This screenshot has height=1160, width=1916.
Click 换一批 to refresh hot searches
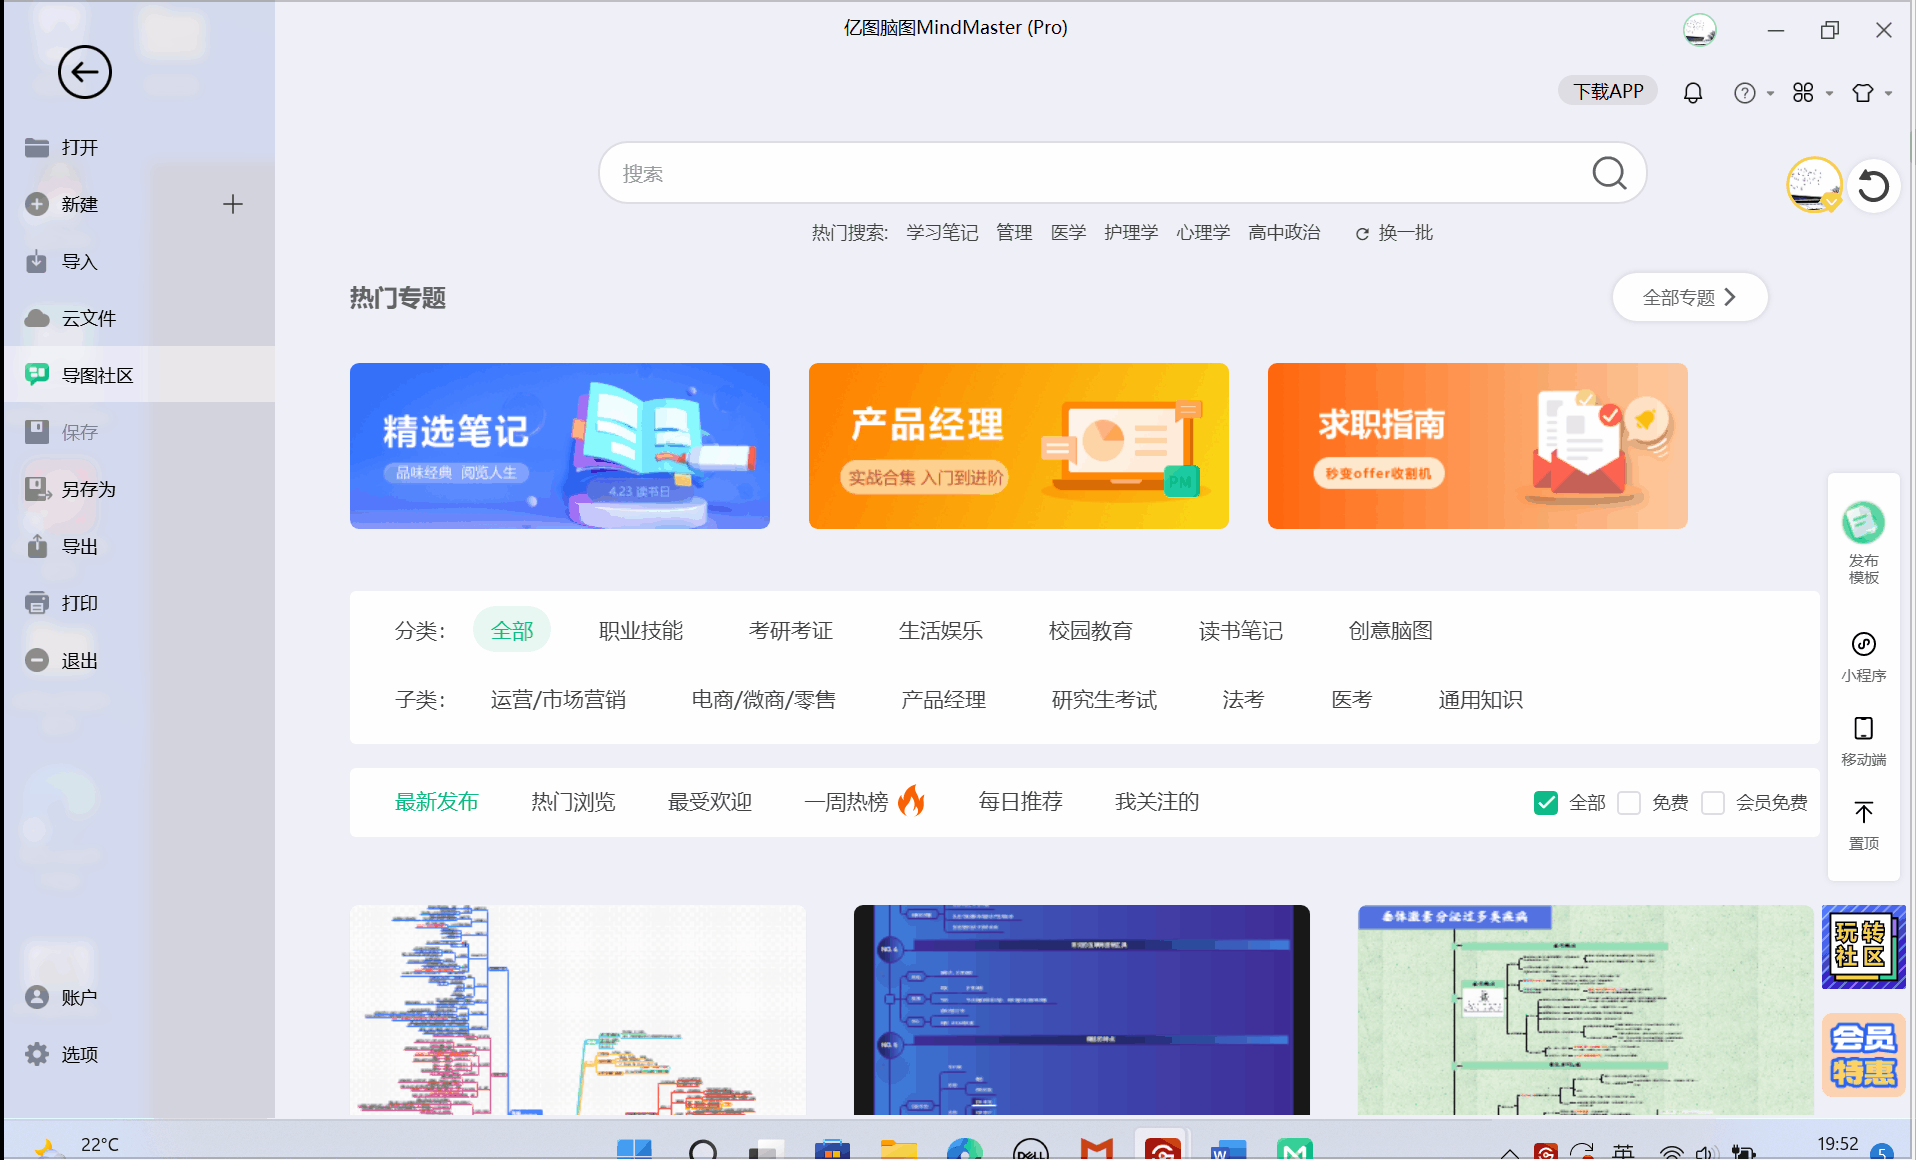coord(1394,233)
